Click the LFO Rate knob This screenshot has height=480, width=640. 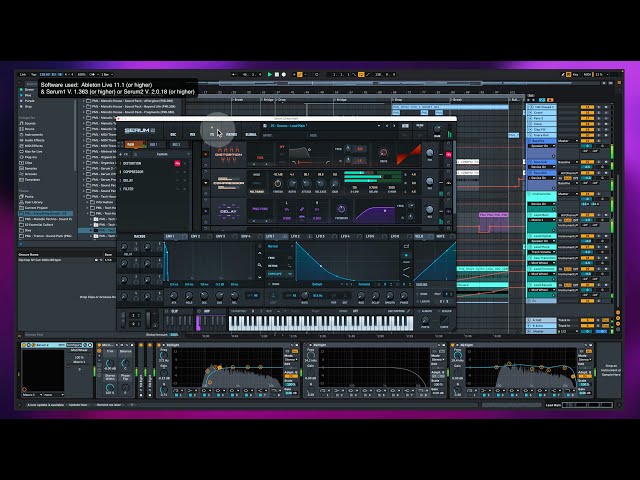coord(304,296)
